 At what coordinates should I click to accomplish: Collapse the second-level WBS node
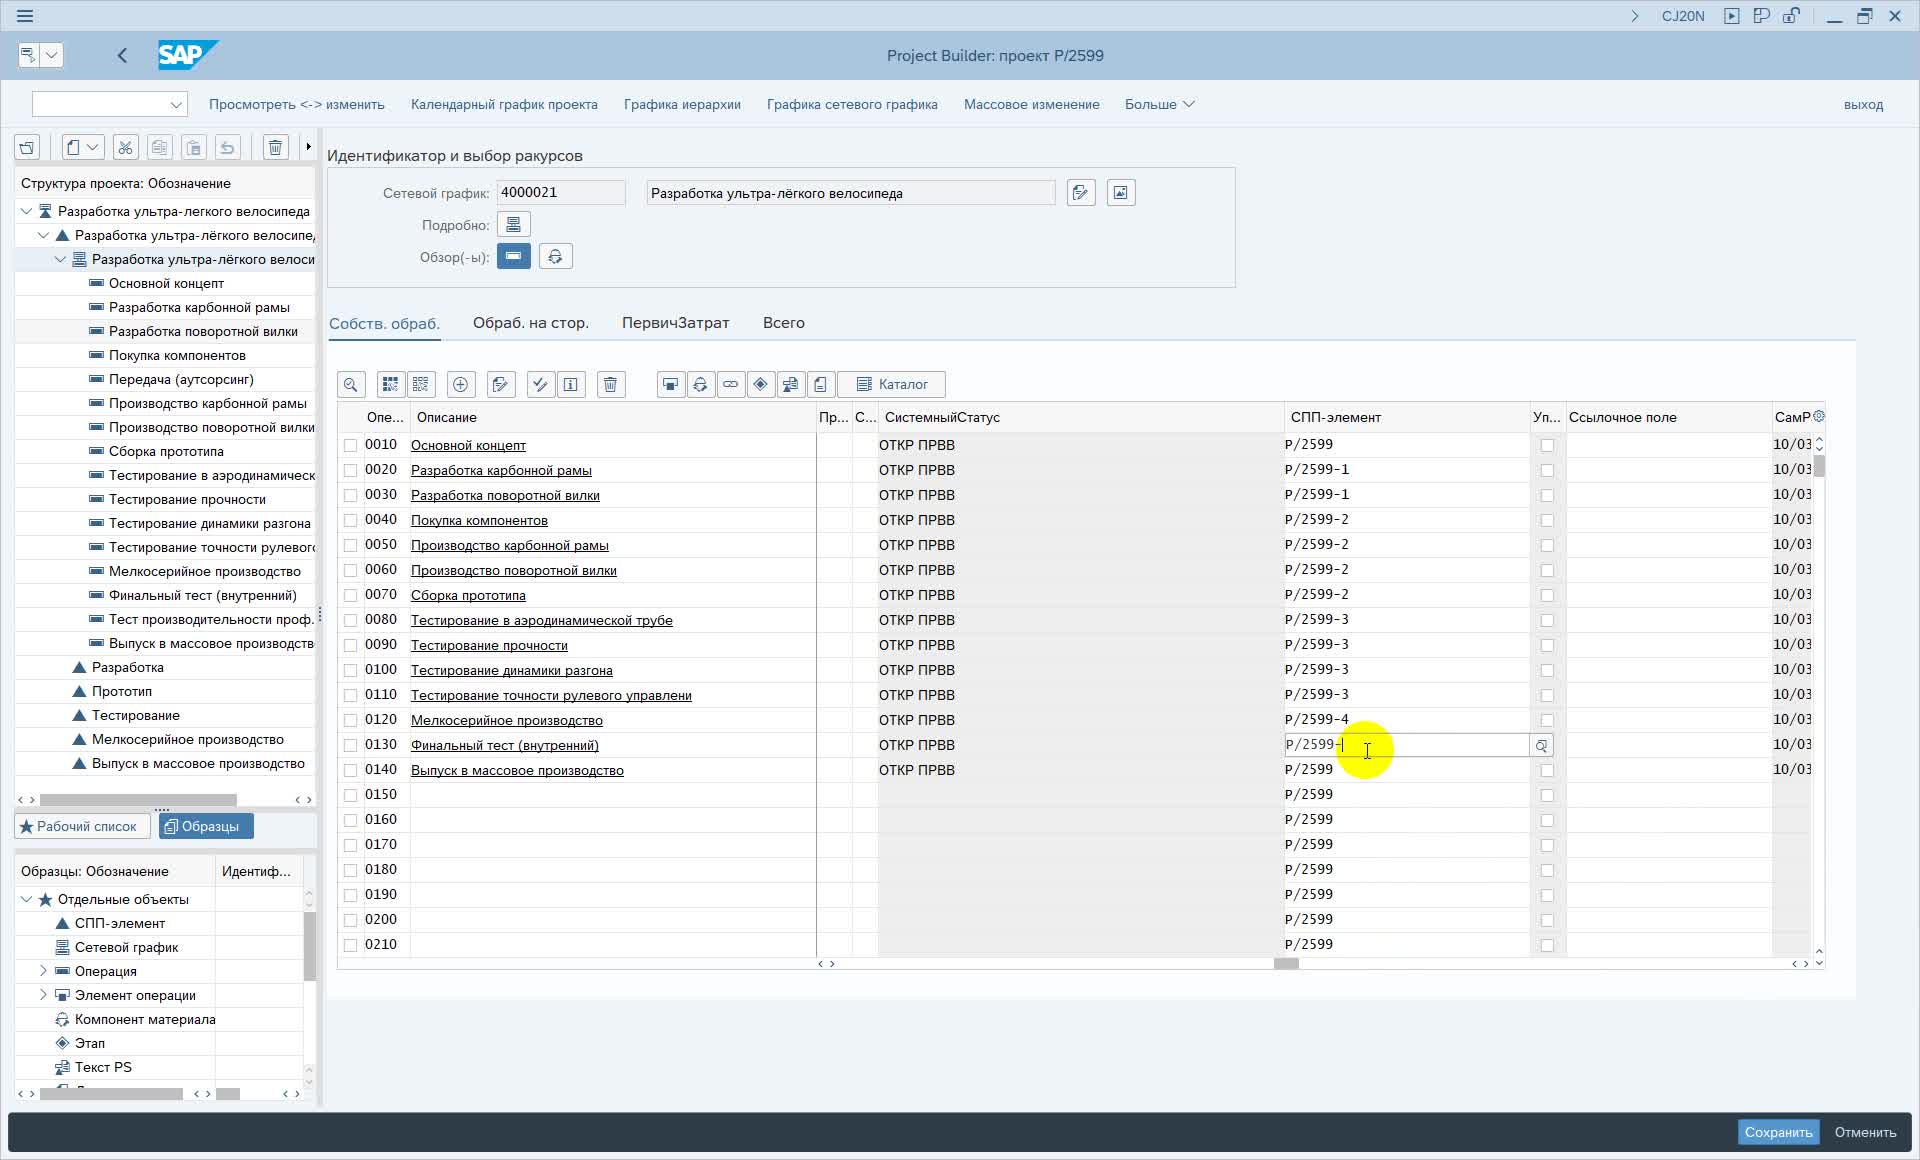[44, 235]
